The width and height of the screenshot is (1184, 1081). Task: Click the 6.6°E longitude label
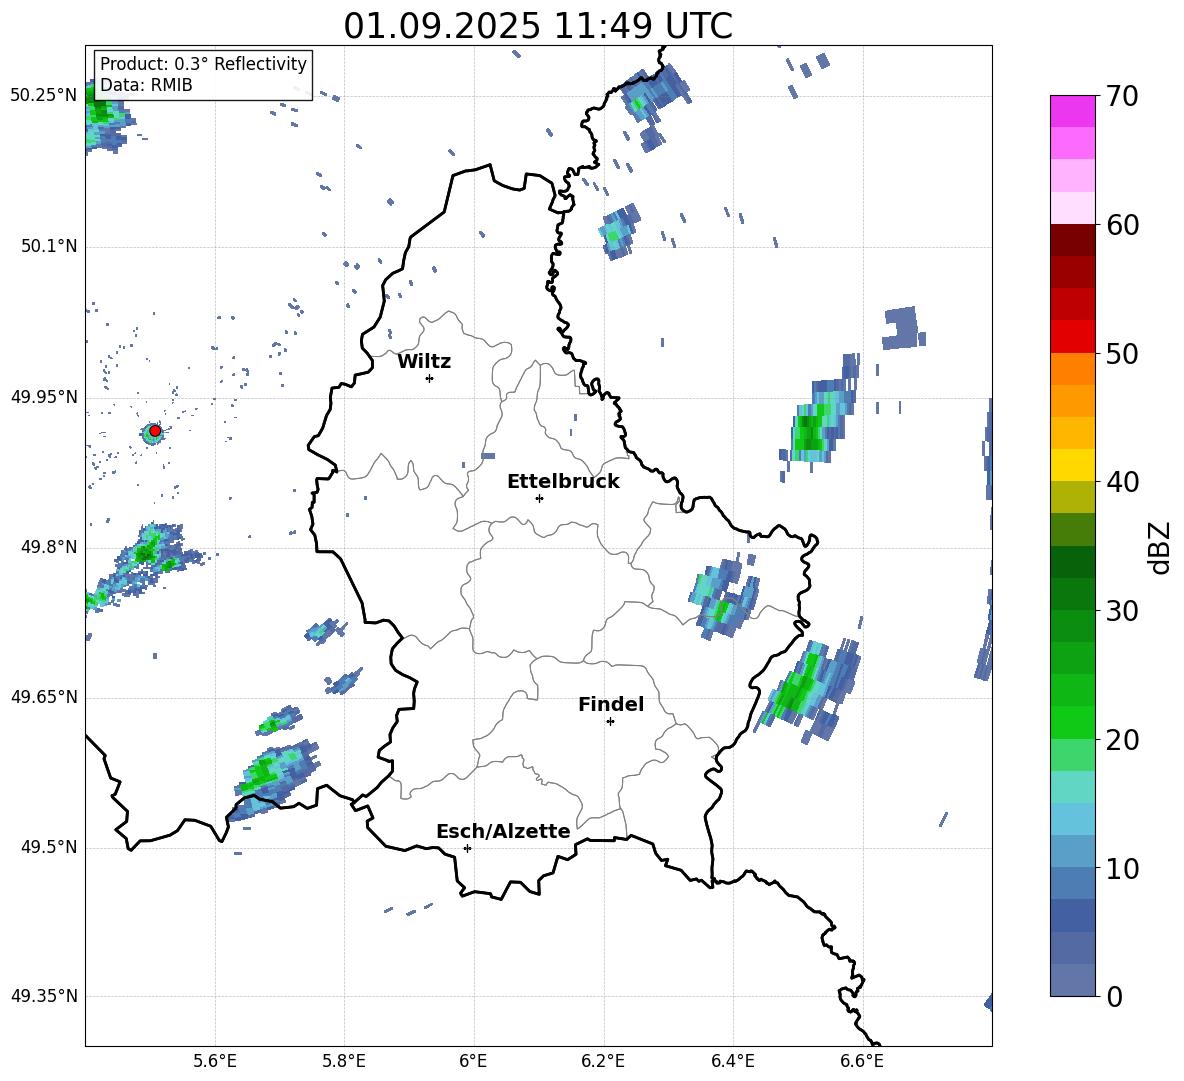(x=862, y=1061)
